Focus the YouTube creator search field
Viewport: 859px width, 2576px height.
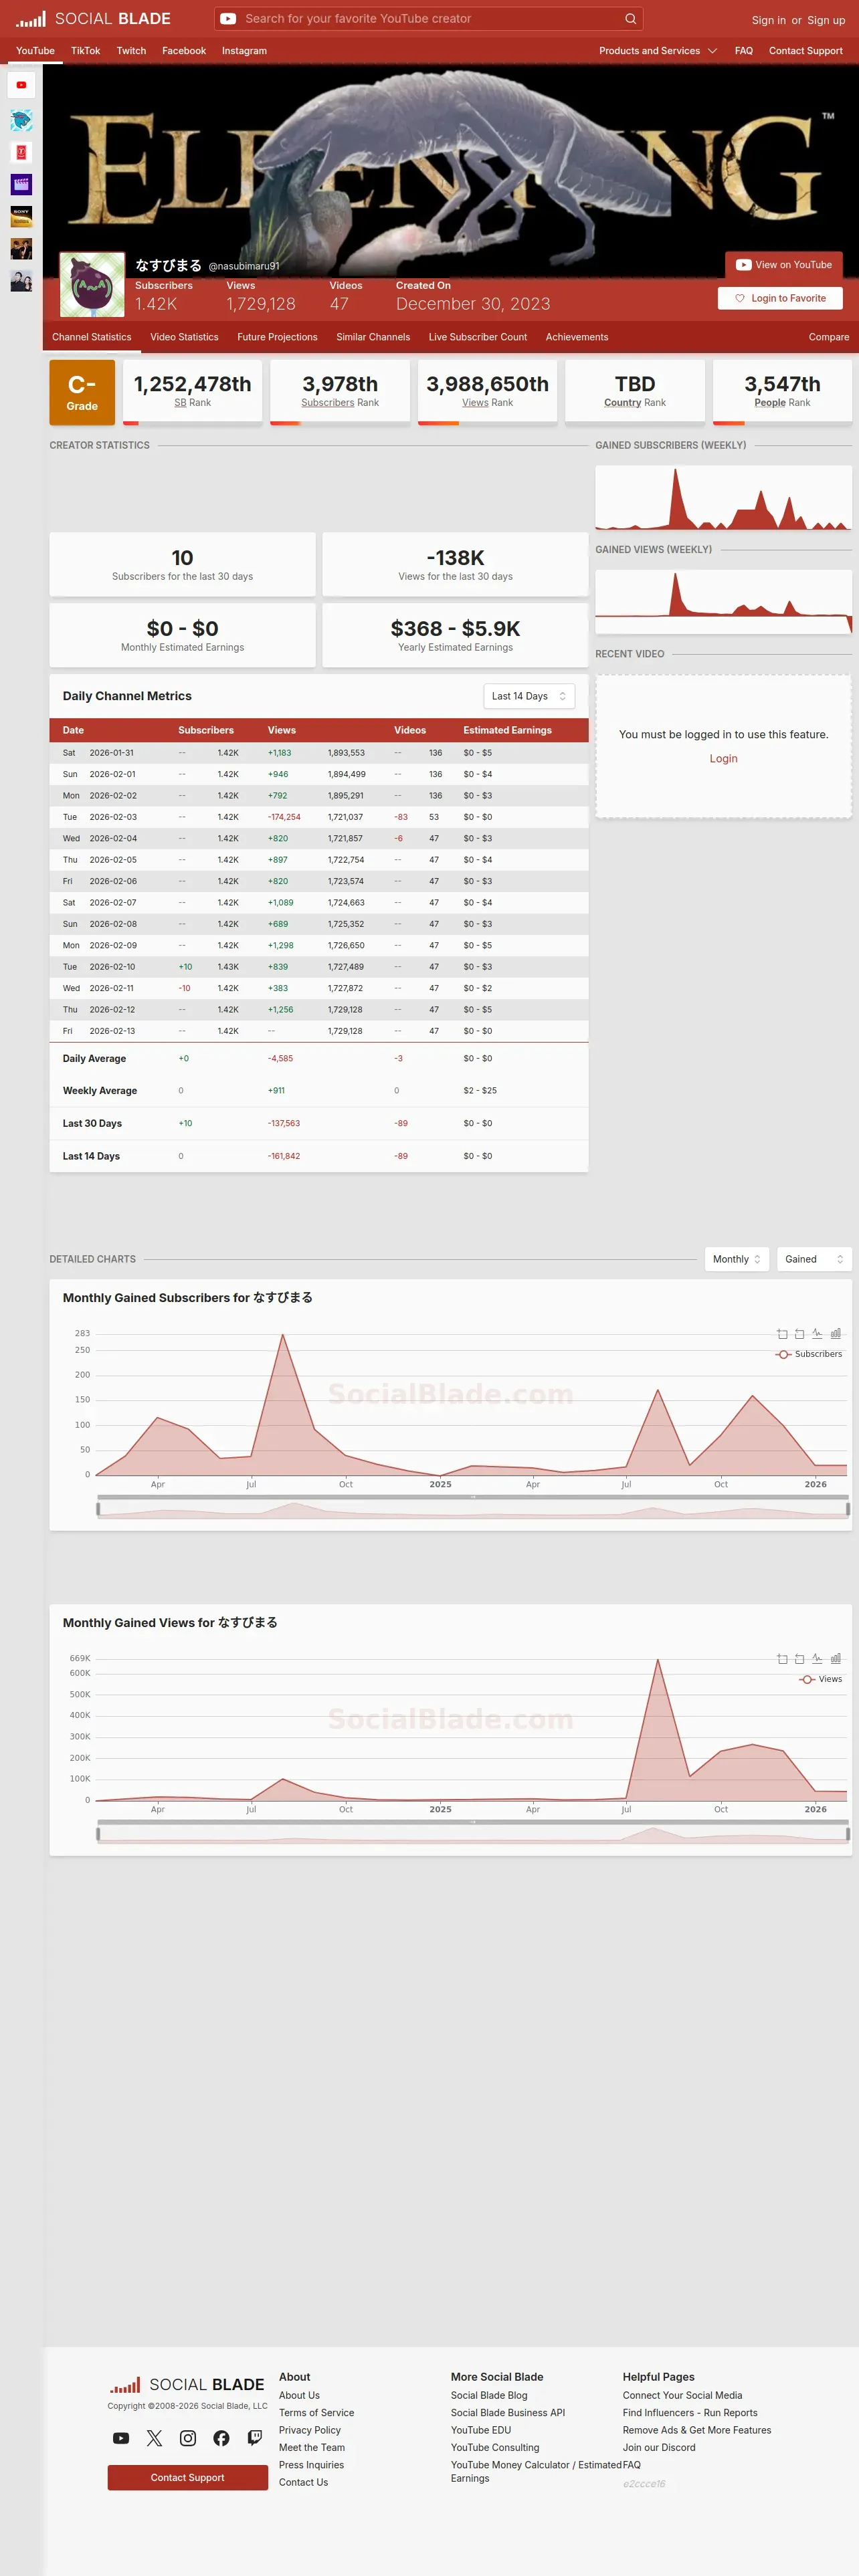(x=430, y=19)
